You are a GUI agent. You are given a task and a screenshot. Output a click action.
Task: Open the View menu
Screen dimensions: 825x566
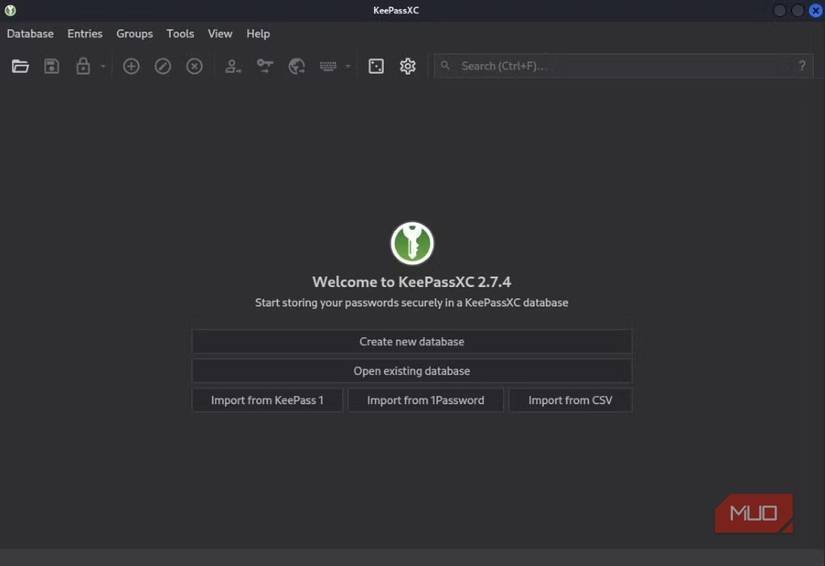tap(220, 34)
